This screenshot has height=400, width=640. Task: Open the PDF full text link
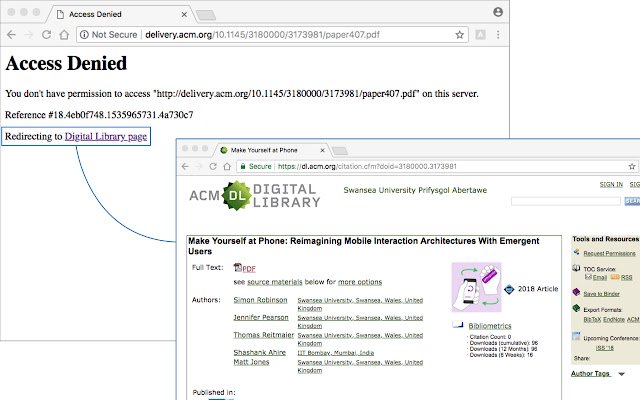point(249,269)
